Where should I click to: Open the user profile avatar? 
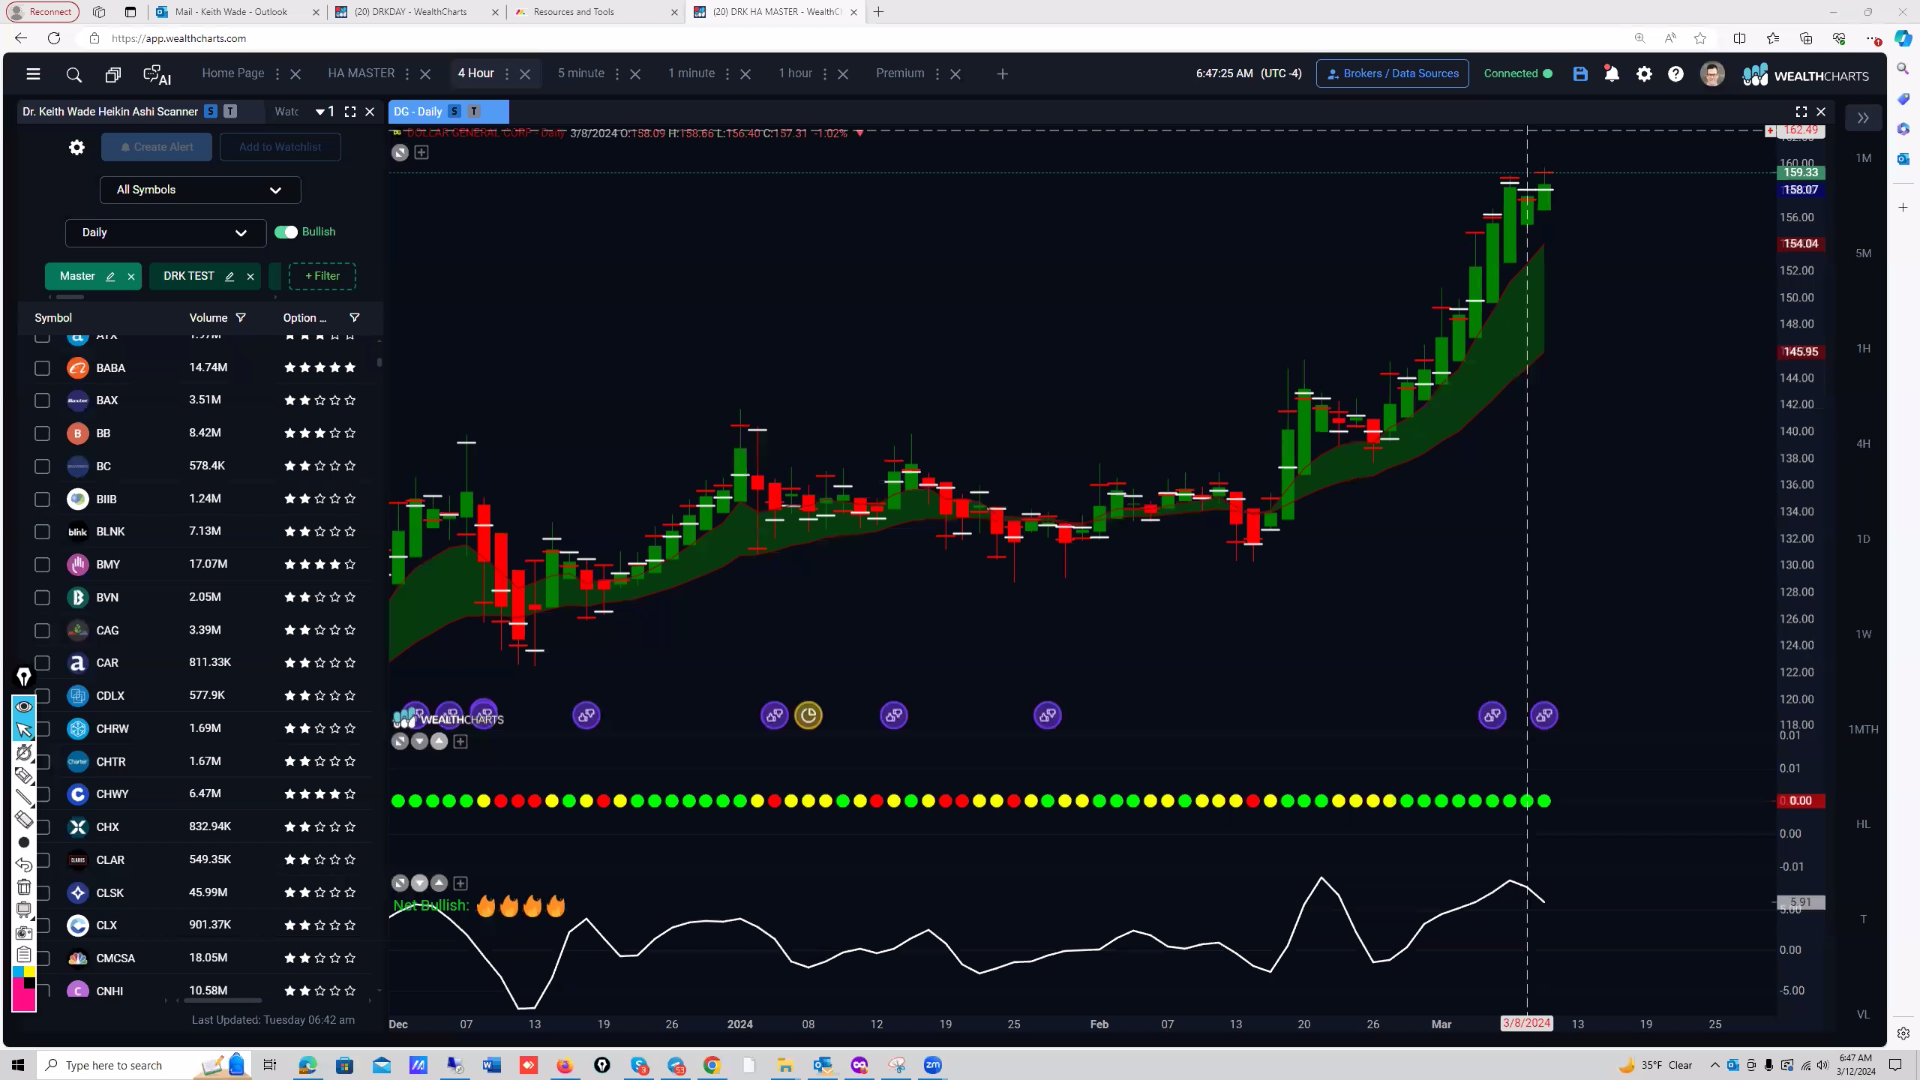(x=1712, y=74)
